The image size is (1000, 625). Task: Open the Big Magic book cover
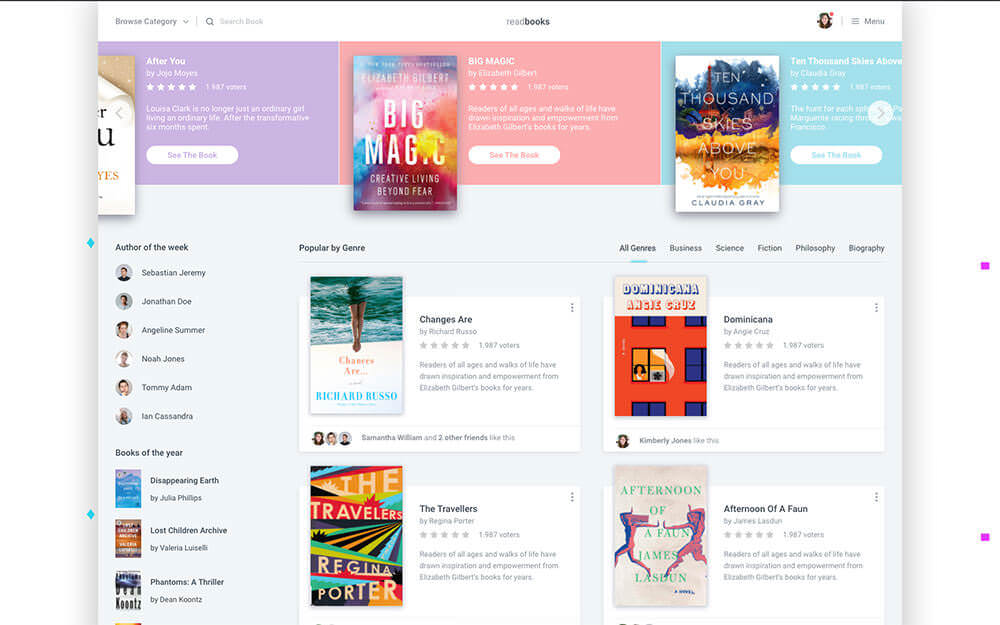pos(405,133)
